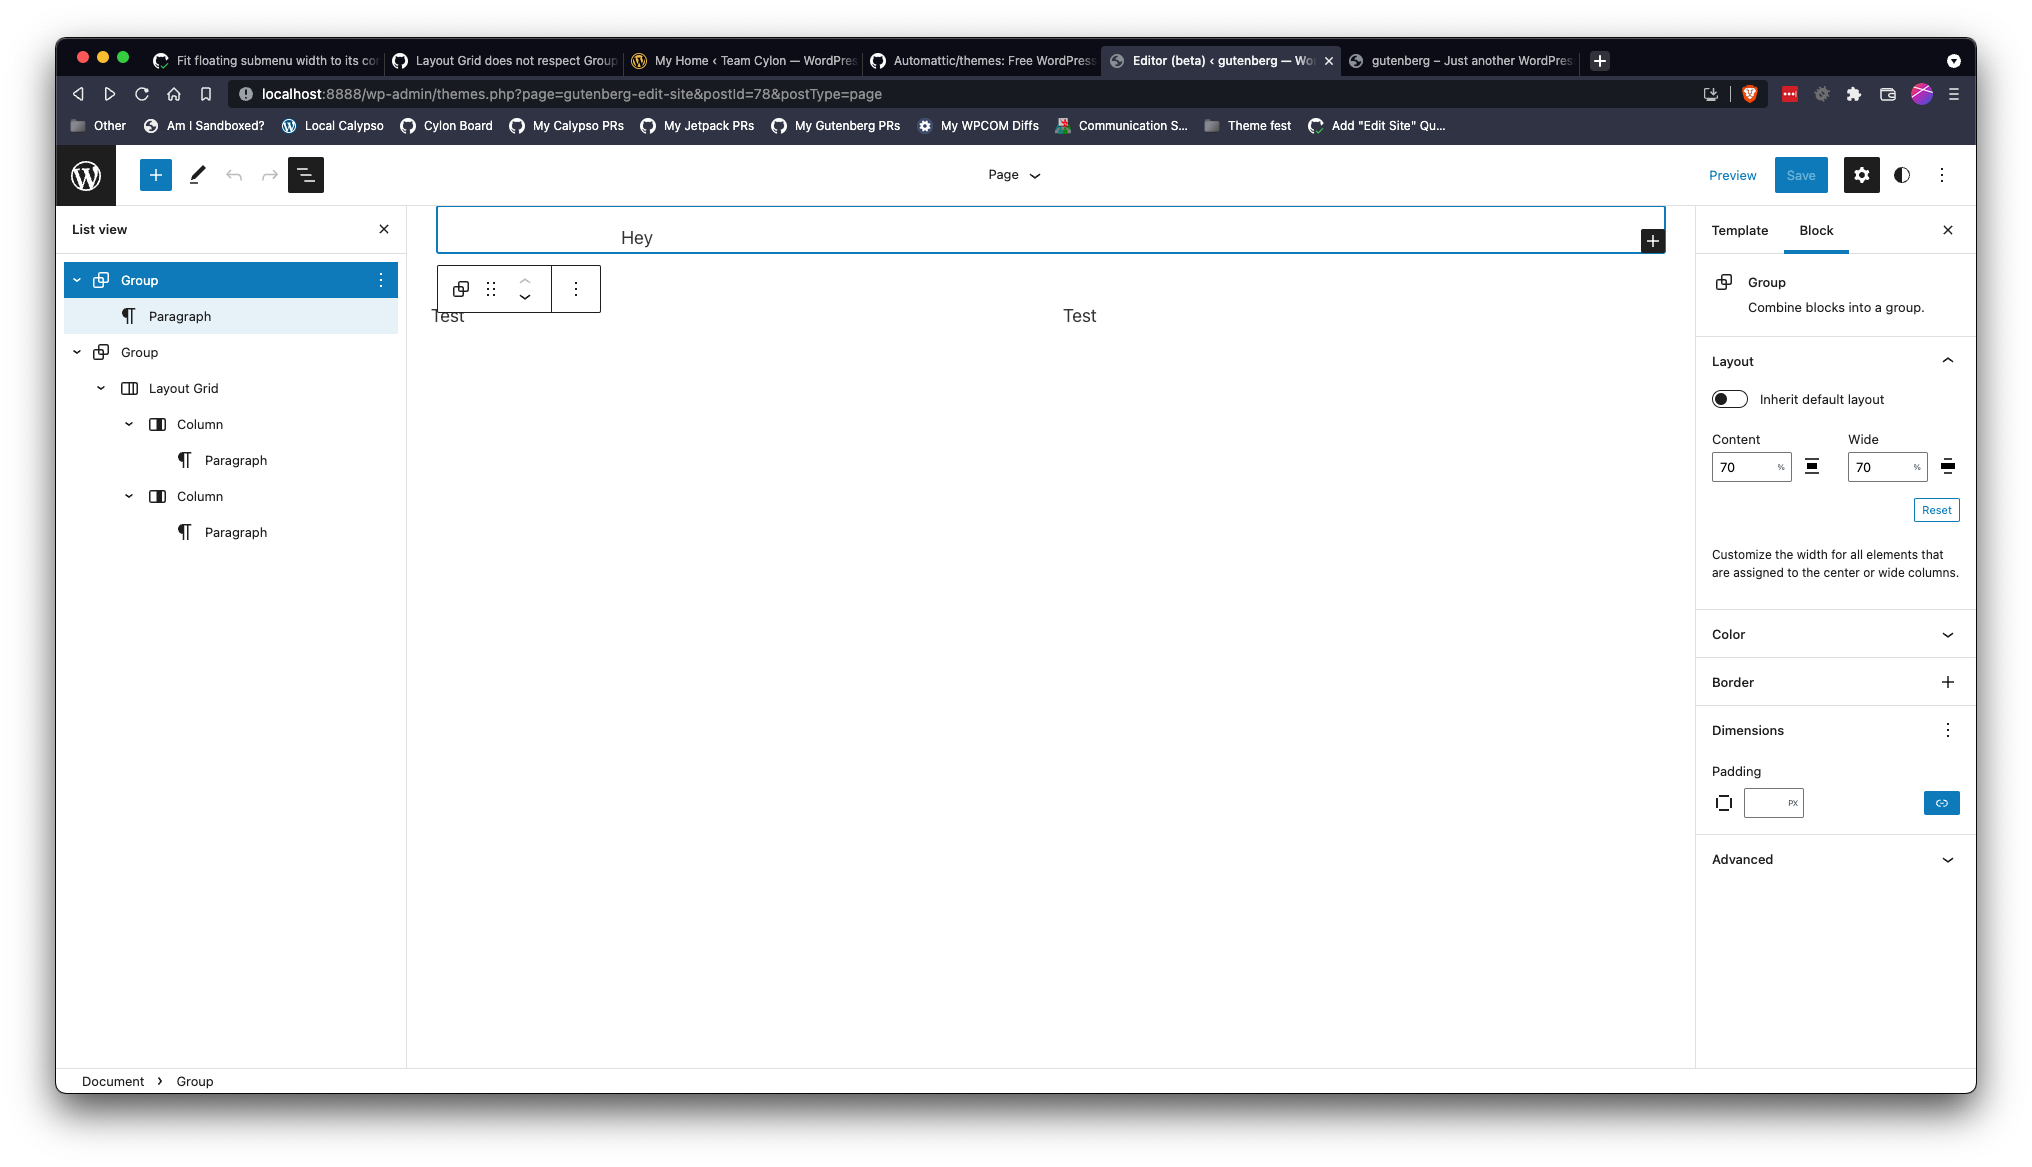Open editor Settings gear
The image size is (2032, 1167).
tap(1861, 175)
